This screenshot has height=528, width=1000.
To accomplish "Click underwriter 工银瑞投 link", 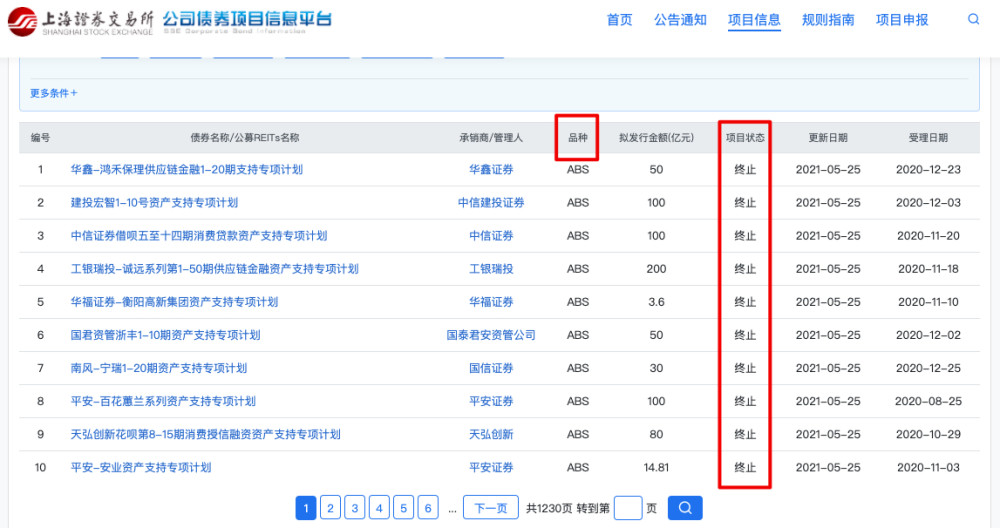I will coord(491,269).
